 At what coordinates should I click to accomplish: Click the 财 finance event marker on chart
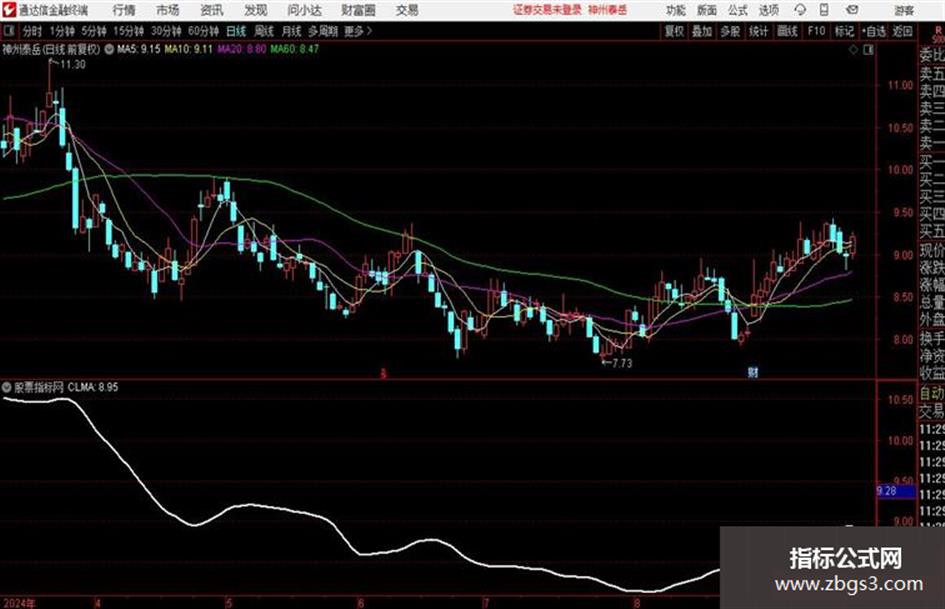coord(753,373)
